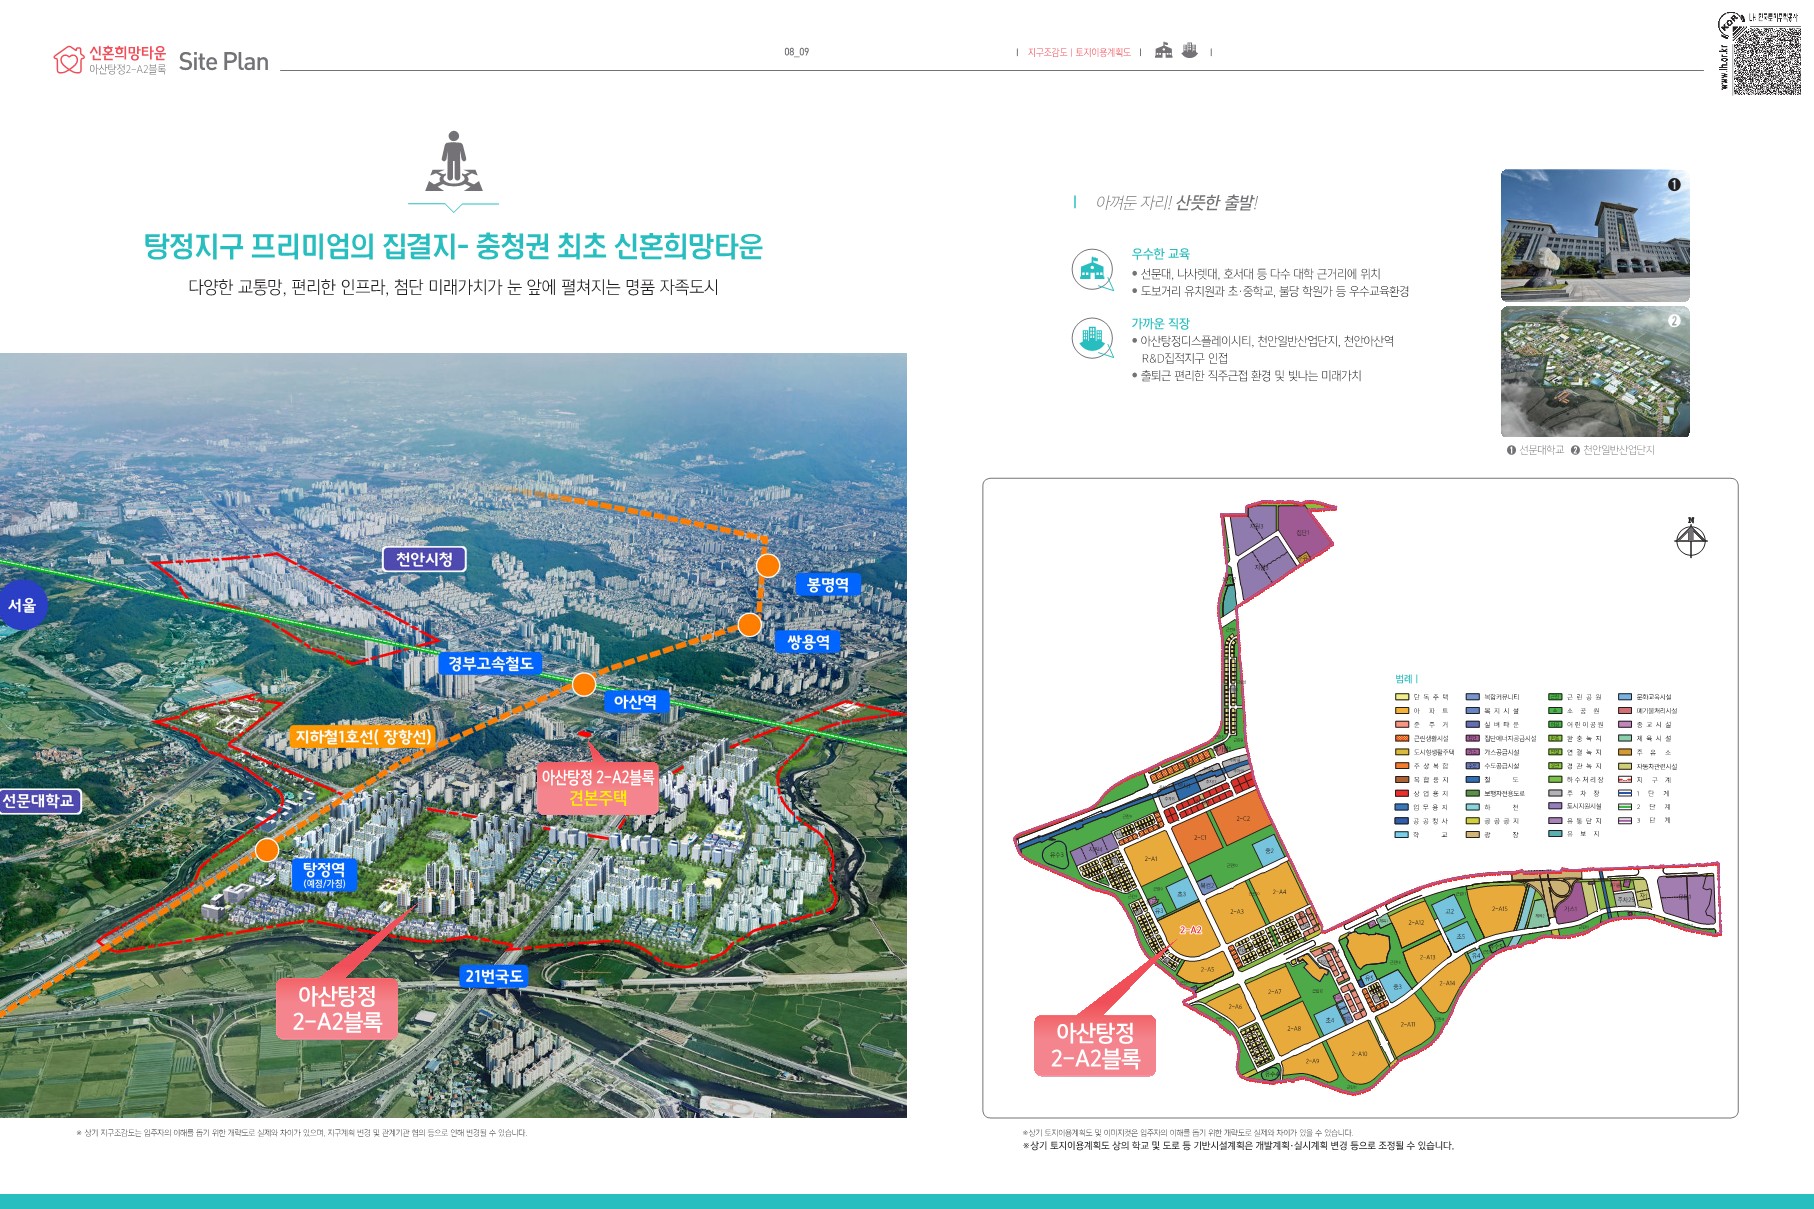Click block 2-A15 on the land-use map

[1499, 909]
